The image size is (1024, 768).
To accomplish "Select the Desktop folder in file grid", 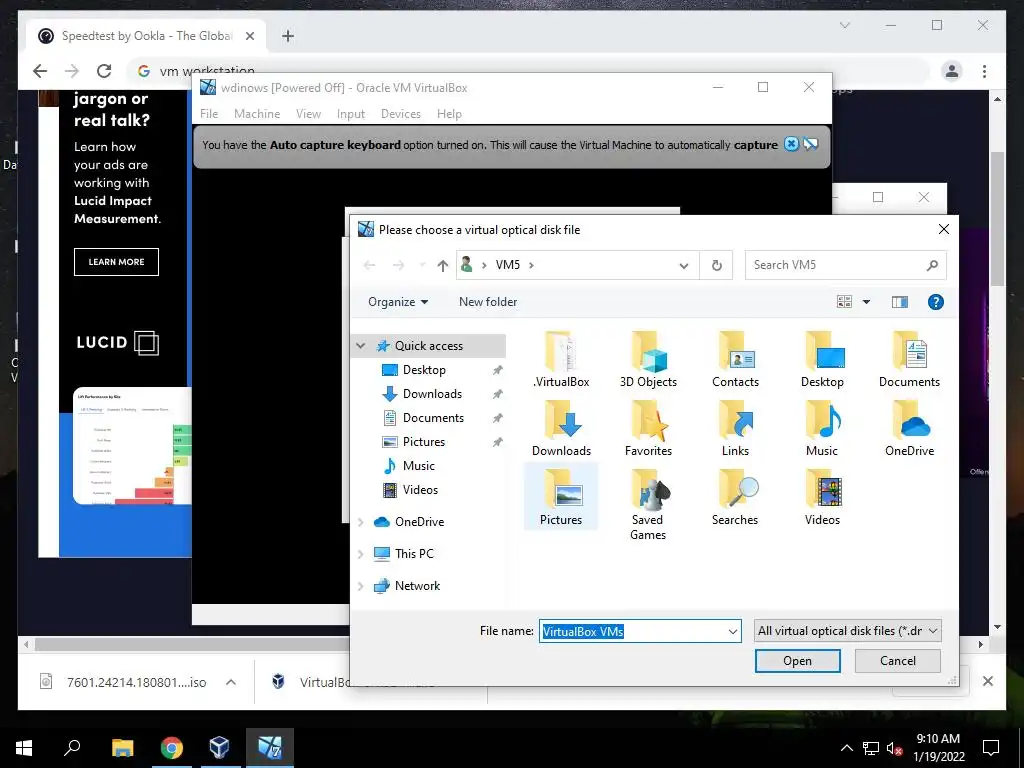I will [x=822, y=360].
